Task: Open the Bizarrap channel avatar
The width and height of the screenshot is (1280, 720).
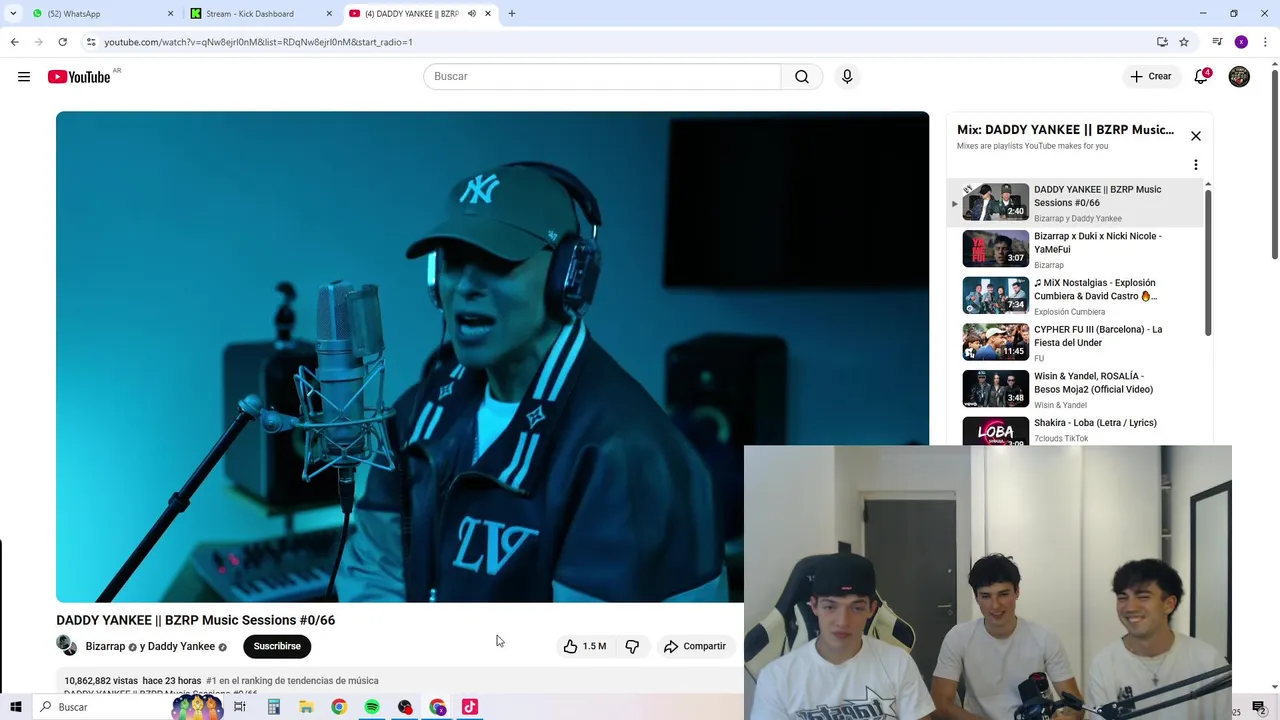Action: tap(66, 645)
